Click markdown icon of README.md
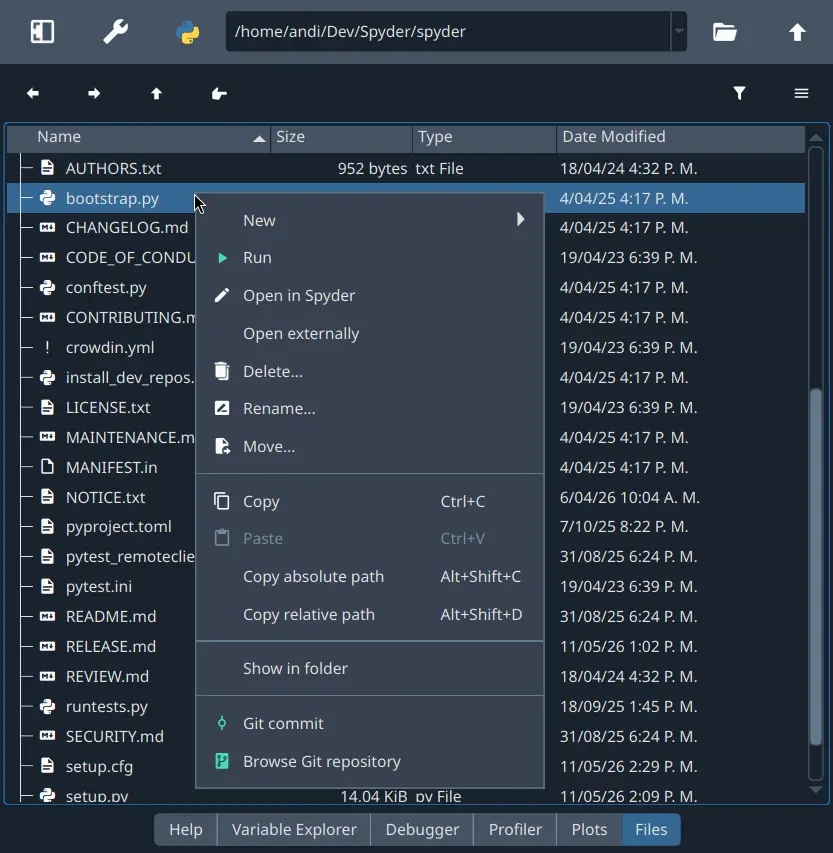The image size is (833, 853). click(x=47, y=616)
